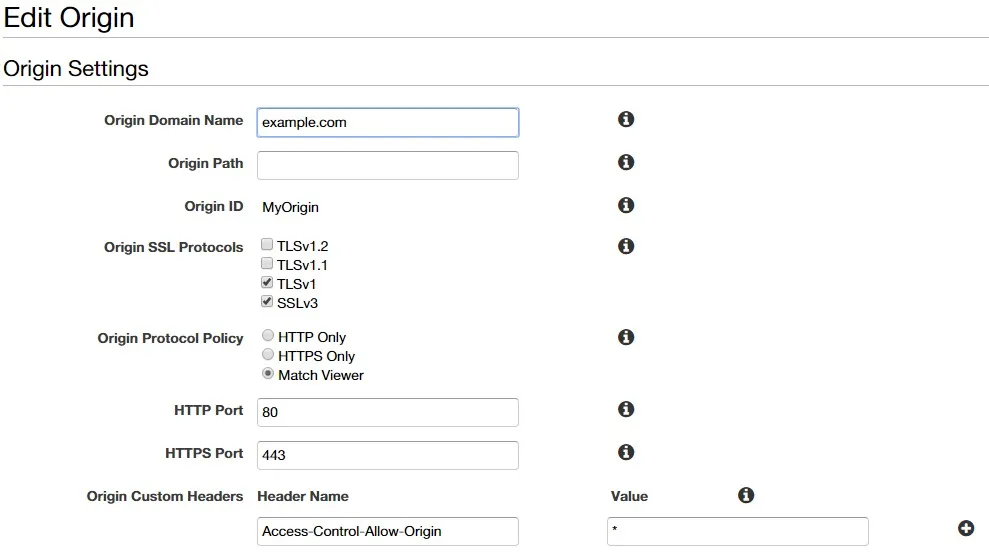Click info icon next to Origin Path
Viewport: 989px width, 552px height.
[626, 162]
